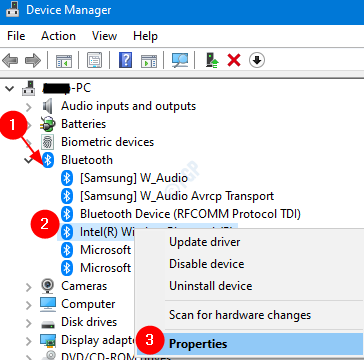
Task: Expand the Computer category
Action: tap(29, 305)
